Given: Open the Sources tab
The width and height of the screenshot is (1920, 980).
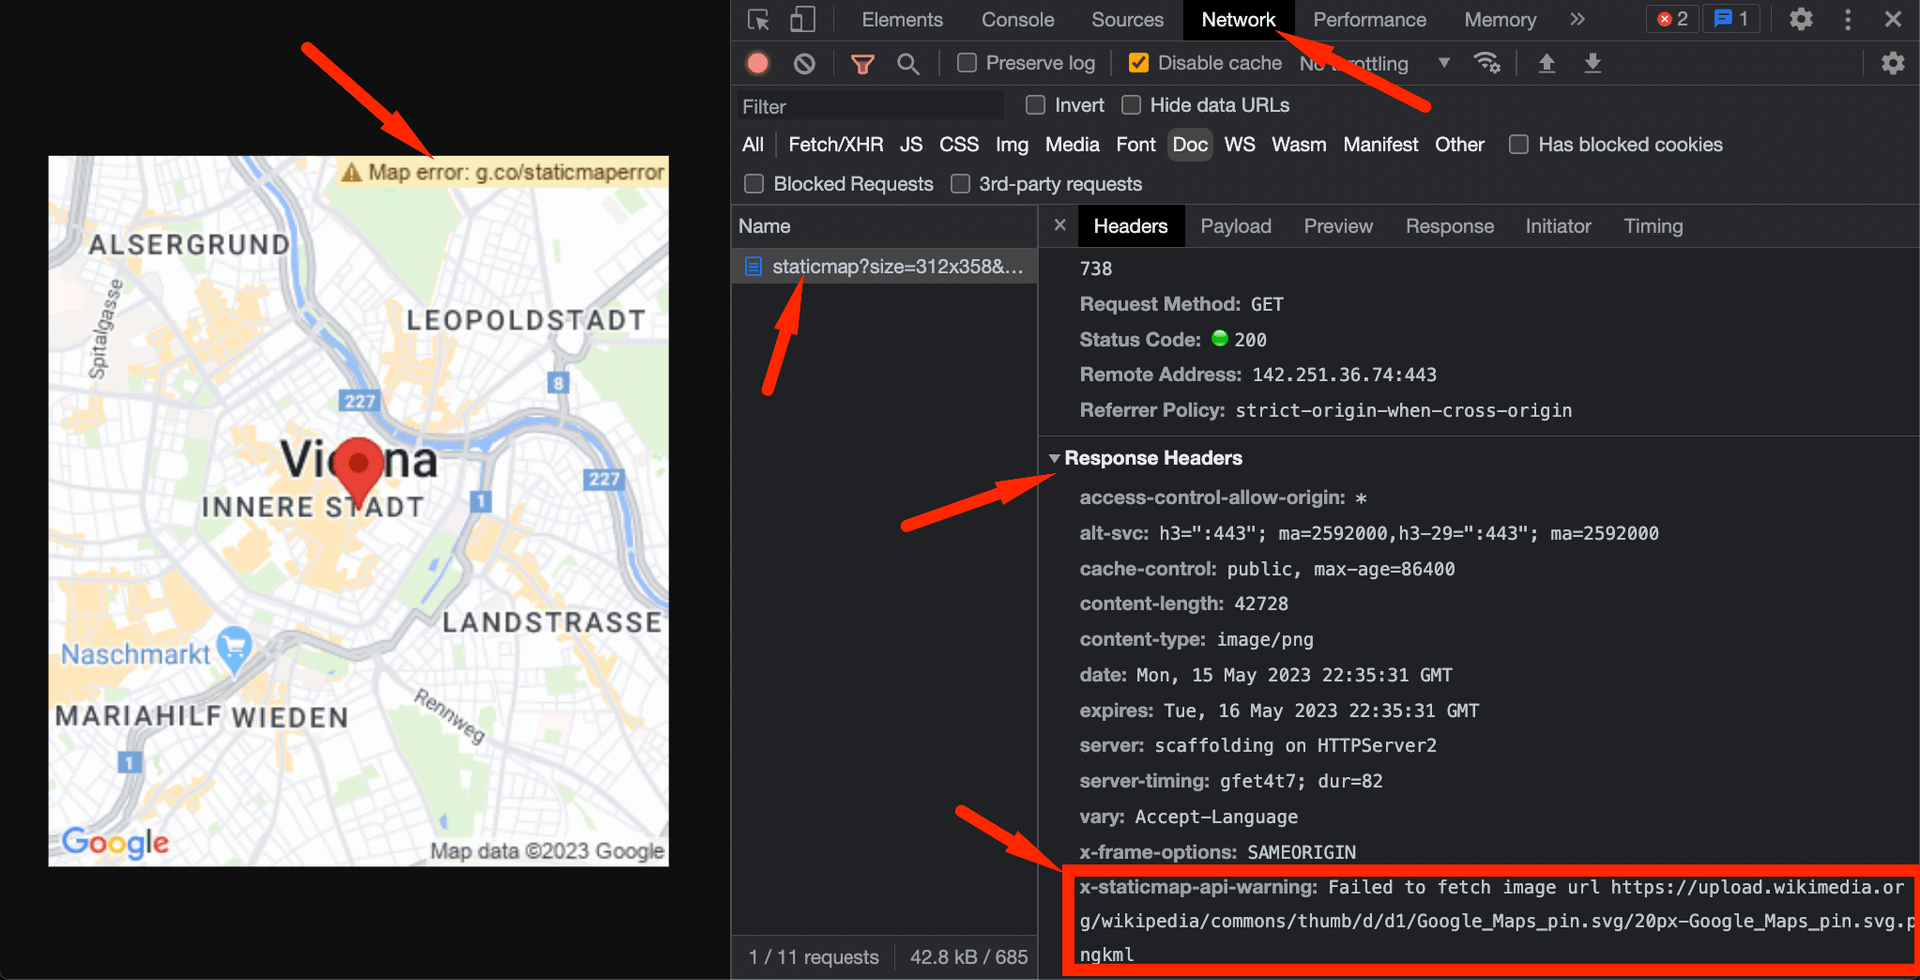Looking at the screenshot, I should pos(1127,20).
